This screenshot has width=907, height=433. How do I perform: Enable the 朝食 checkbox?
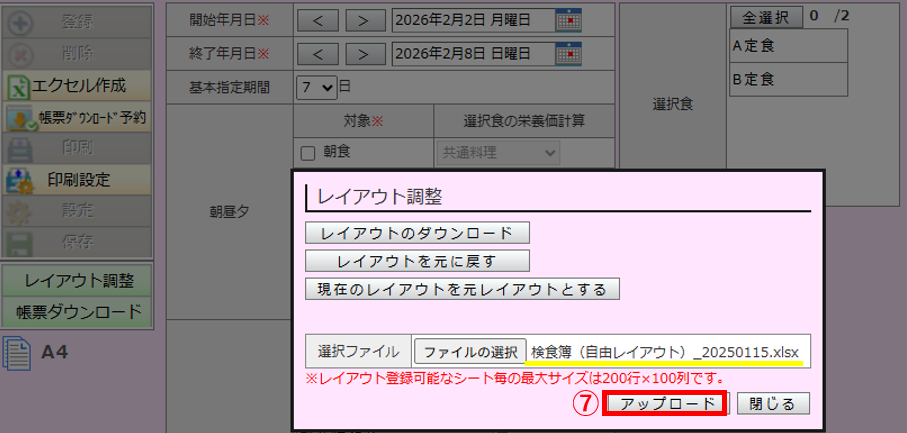[x=308, y=153]
